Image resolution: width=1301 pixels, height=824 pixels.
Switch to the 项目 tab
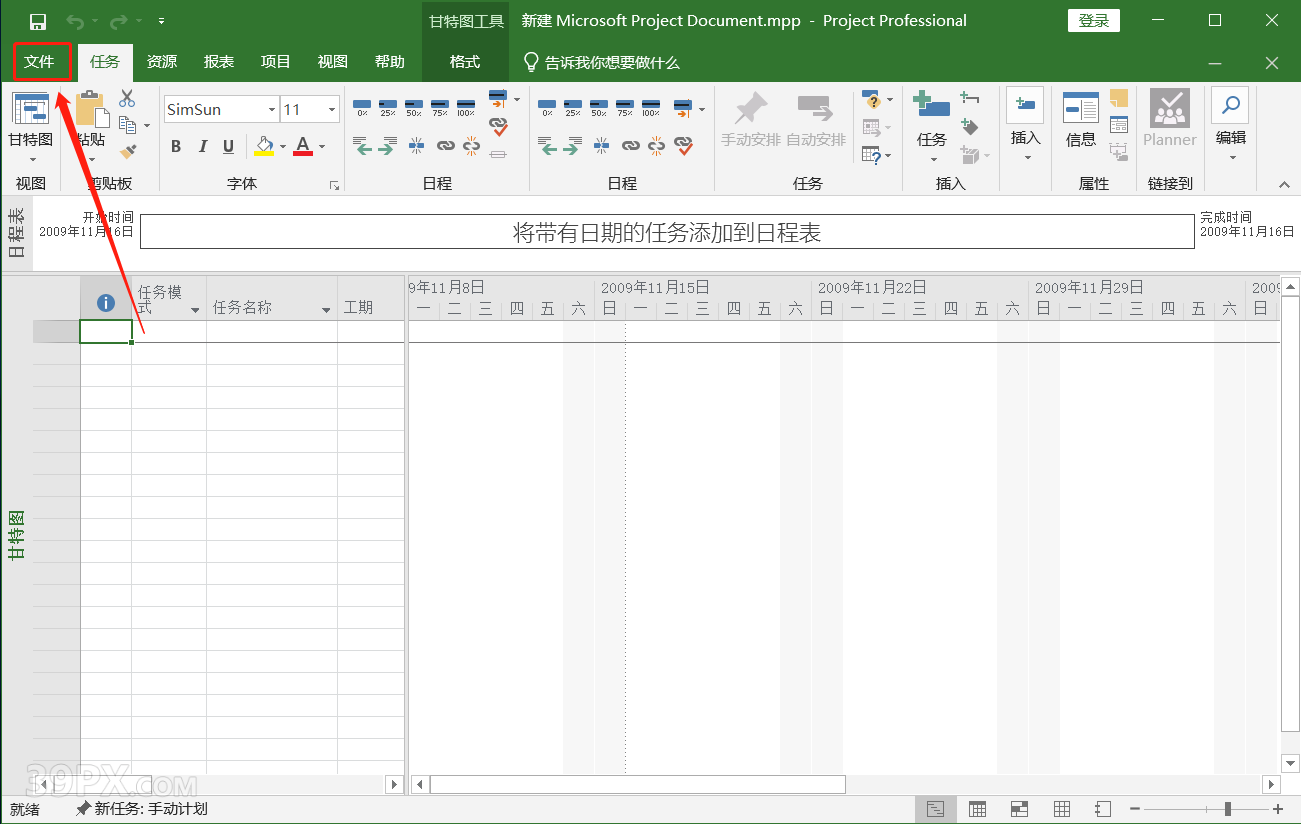(x=275, y=62)
